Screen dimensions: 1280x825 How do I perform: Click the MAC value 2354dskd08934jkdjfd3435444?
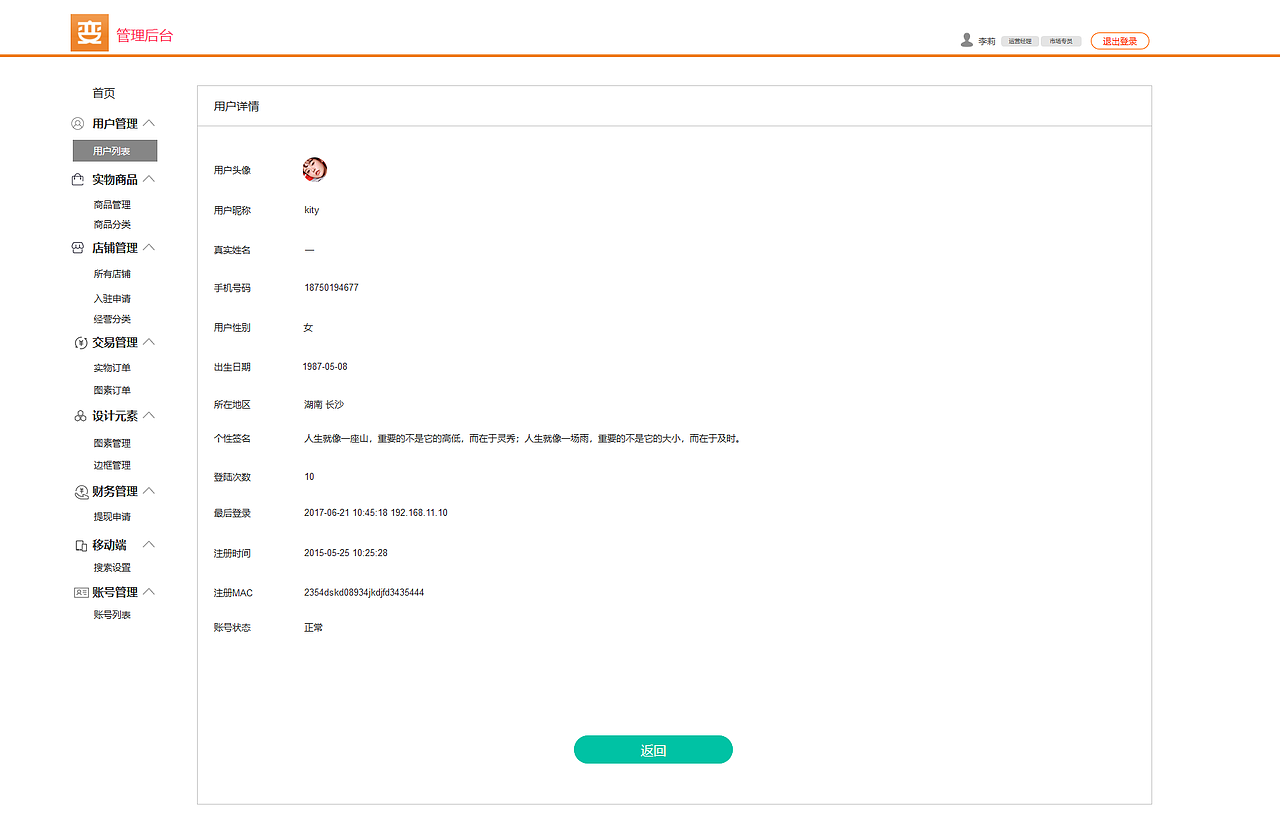coord(364,593)
